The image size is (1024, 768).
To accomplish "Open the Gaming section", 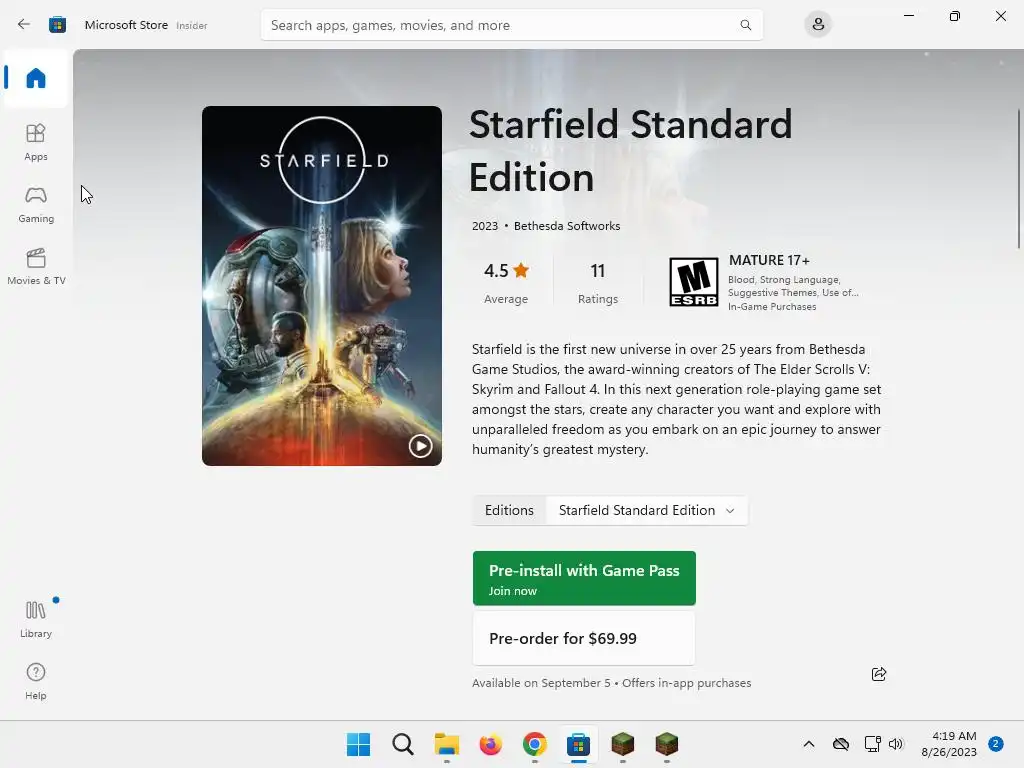I will point(36,204).
